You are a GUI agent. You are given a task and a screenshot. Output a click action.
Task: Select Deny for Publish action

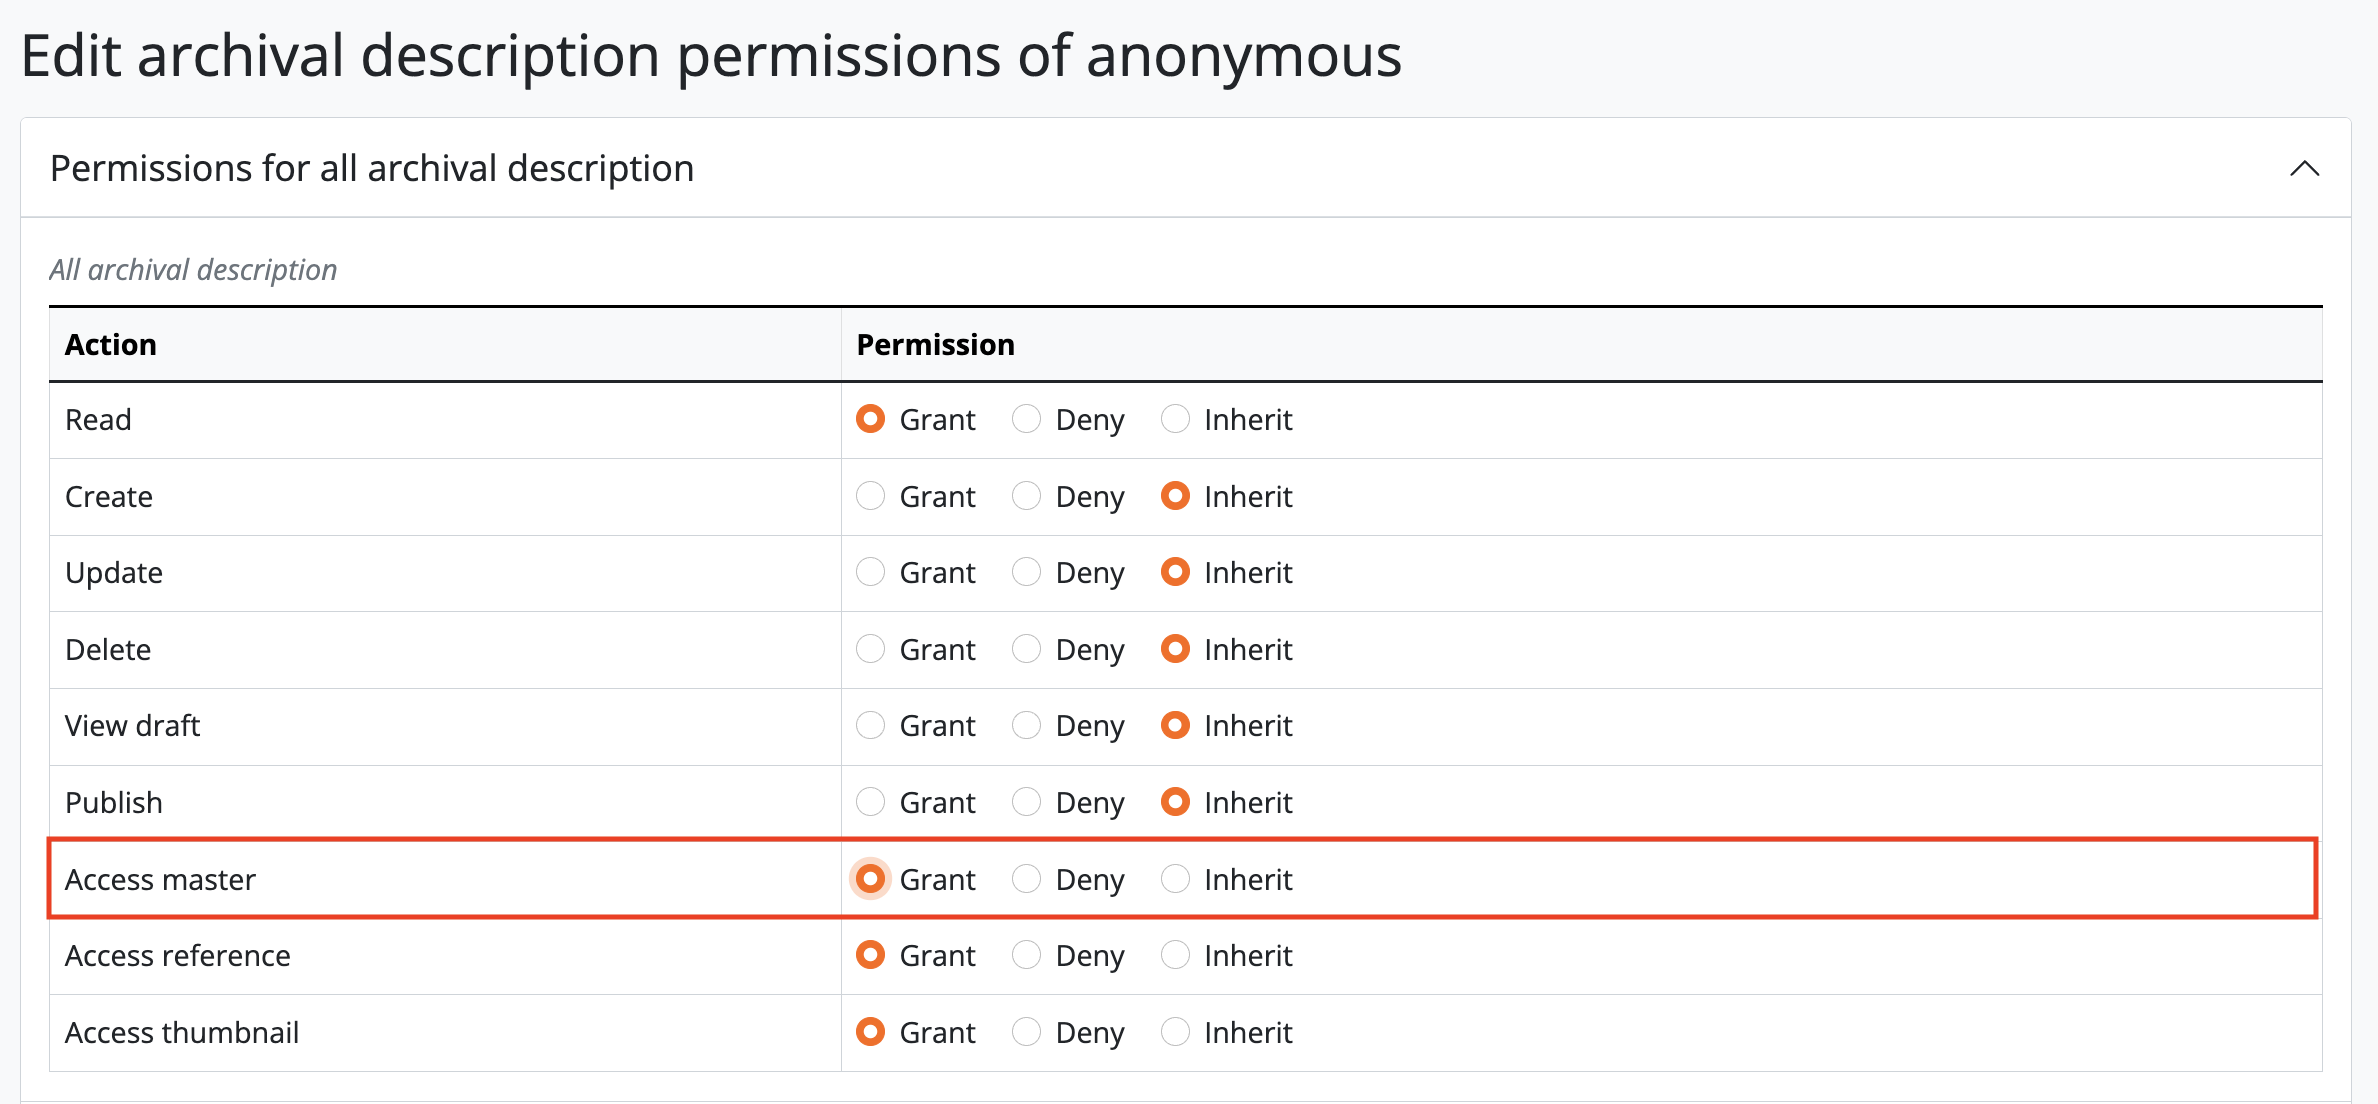pyautogui.click(x=1026, y=802)
